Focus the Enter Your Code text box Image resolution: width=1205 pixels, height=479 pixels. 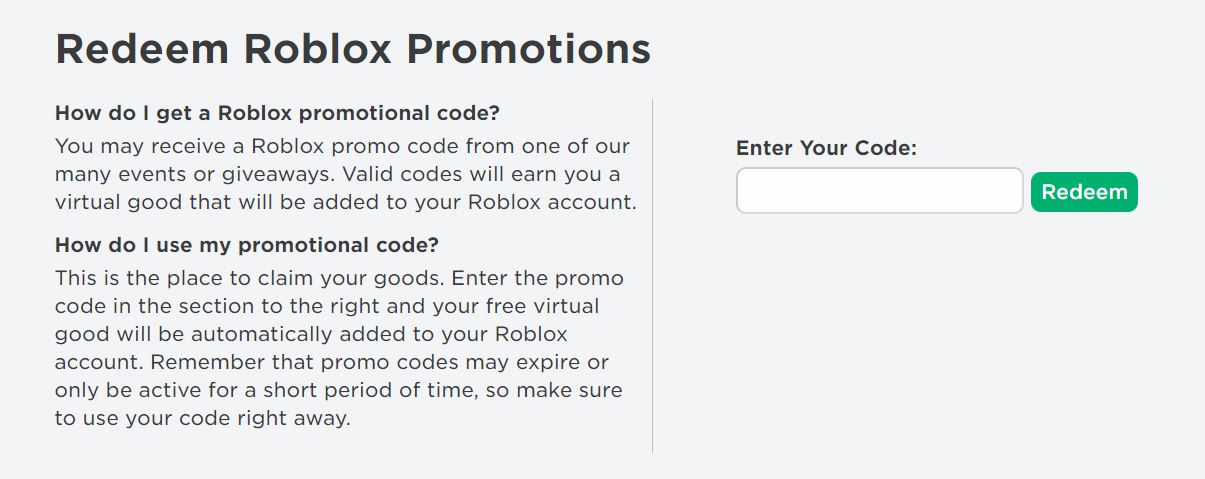coord(879,191)
